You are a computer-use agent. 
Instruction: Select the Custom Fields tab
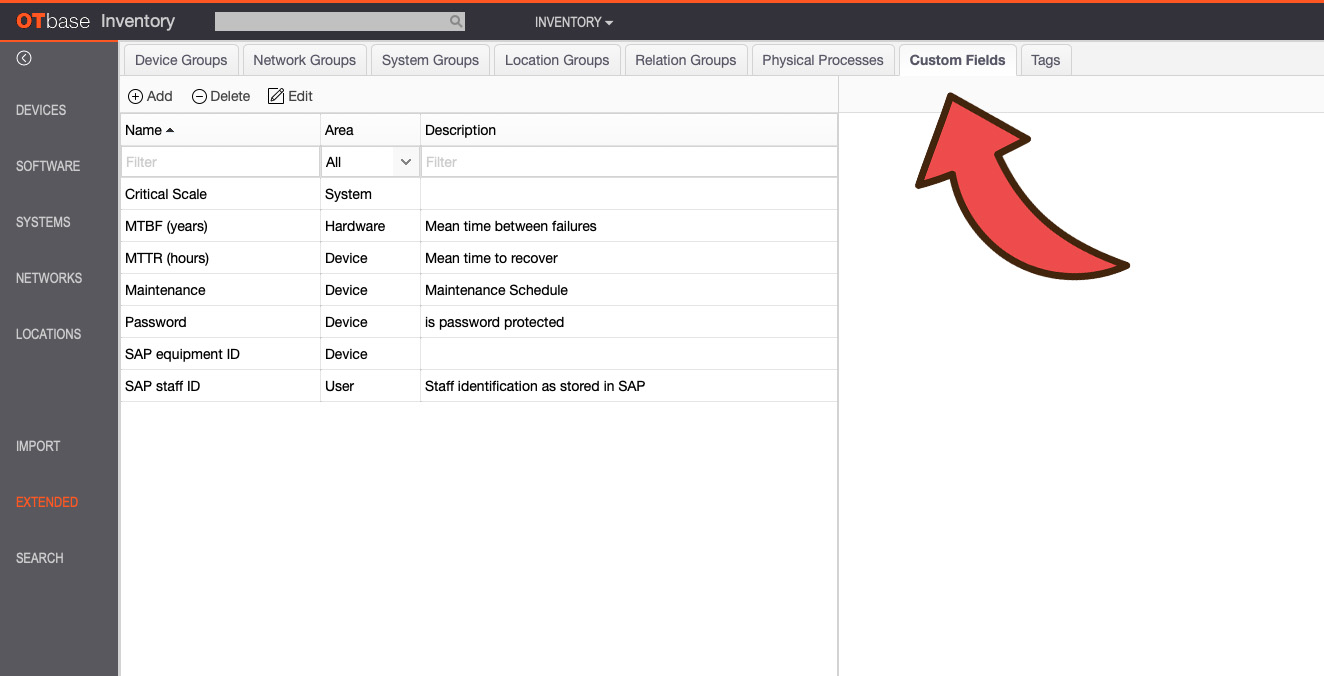click(x=957, y=60)
